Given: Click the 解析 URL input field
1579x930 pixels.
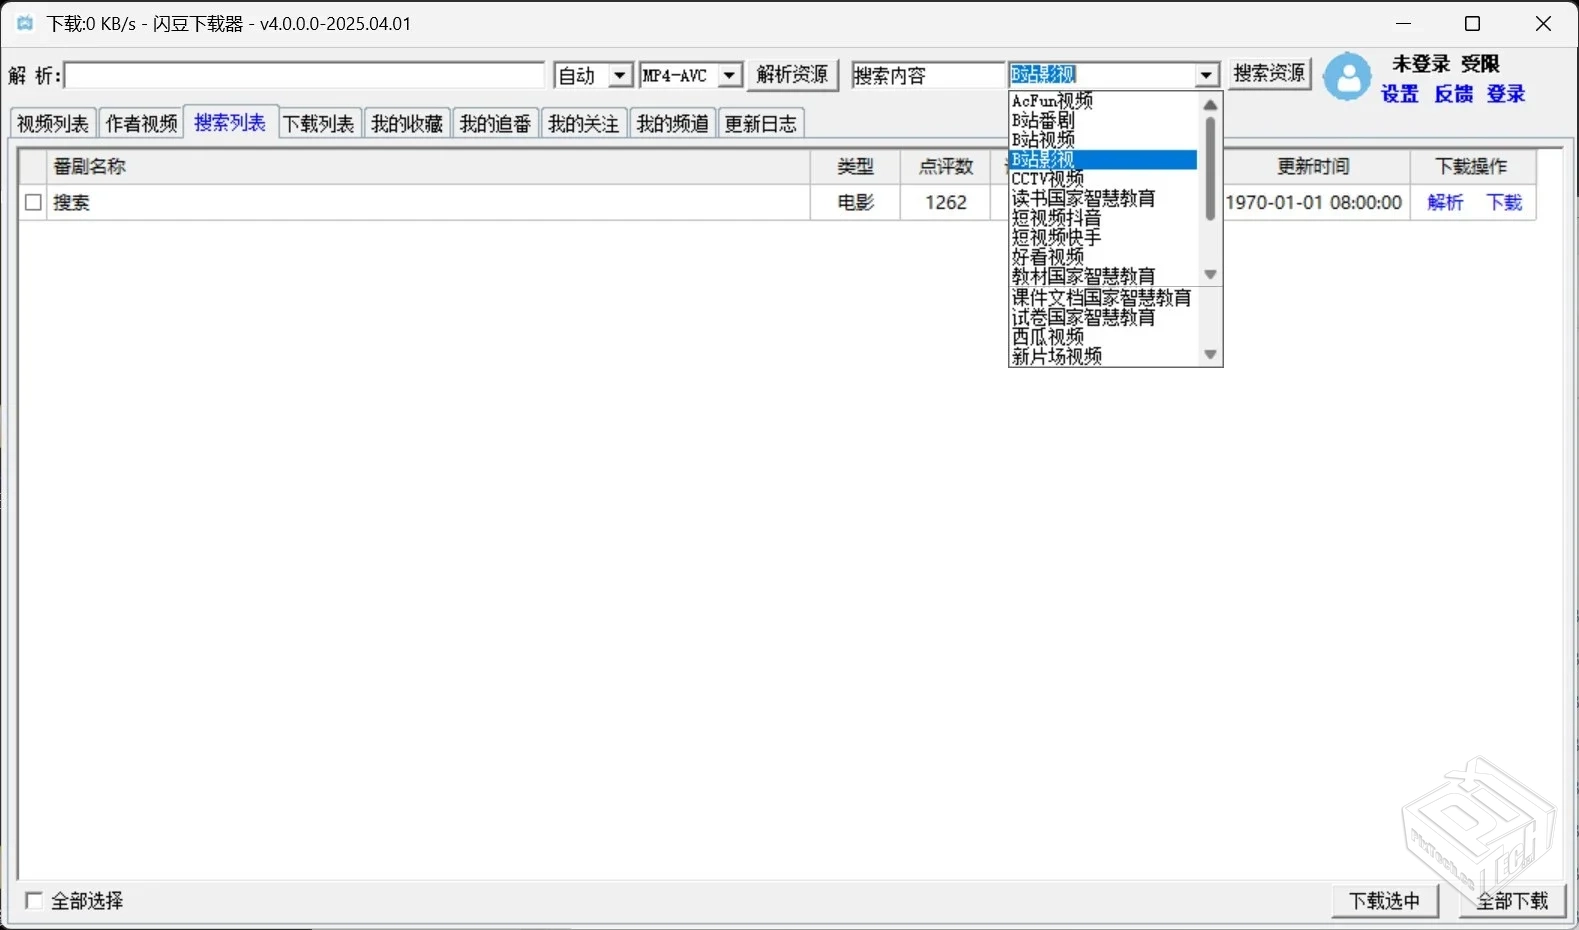Looking at the screenshot, I should (305, 75).
